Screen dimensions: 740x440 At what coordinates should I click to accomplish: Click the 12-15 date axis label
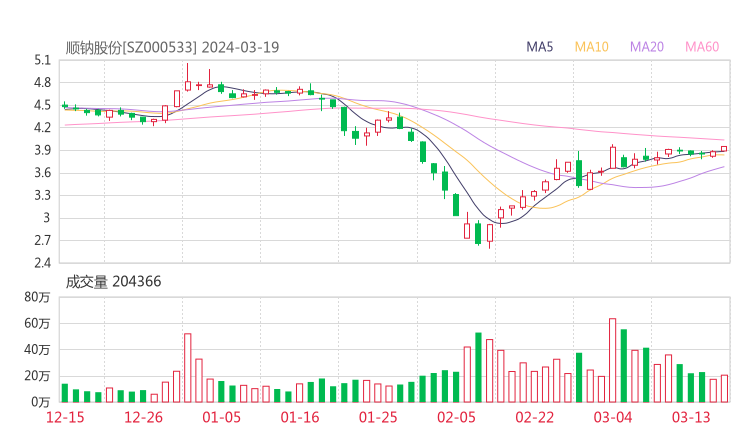tap(65, 417)
